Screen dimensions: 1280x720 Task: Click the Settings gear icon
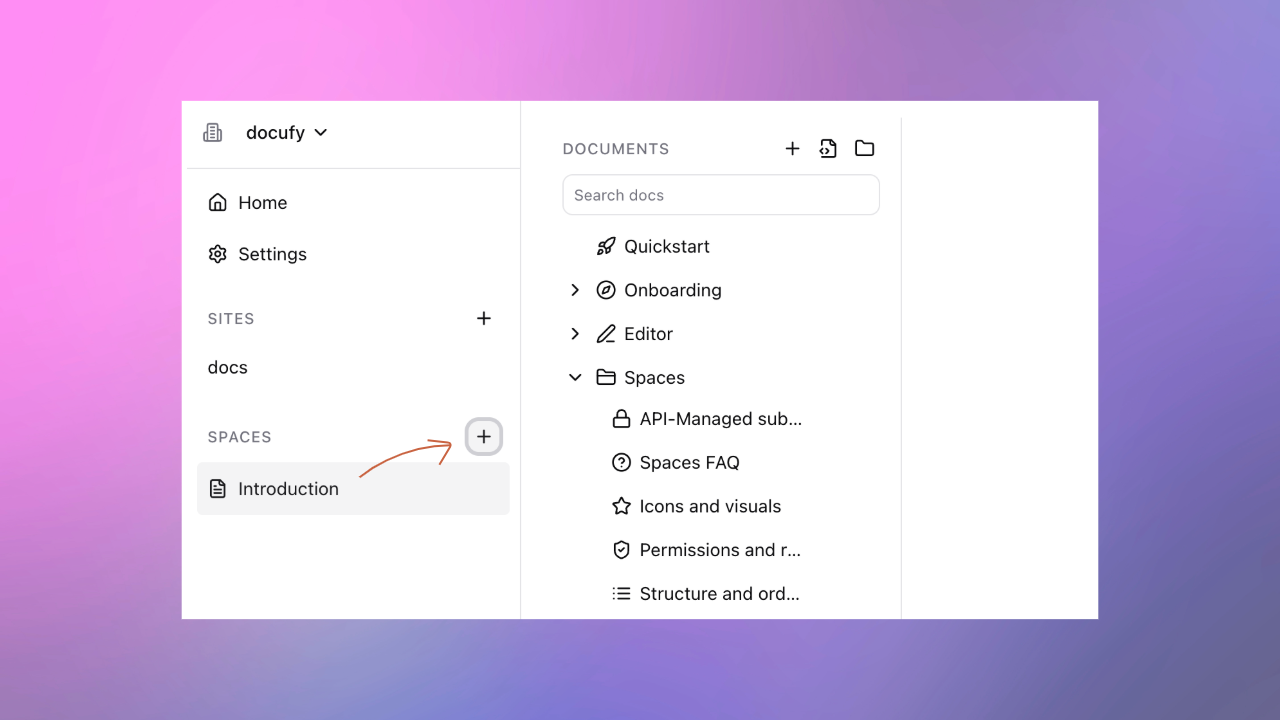[x=217, y=254]
